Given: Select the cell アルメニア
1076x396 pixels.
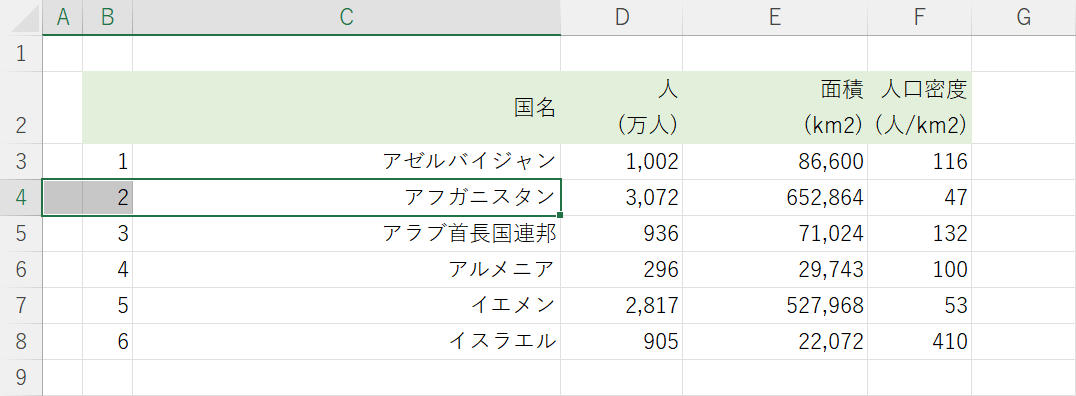Looking at the screenshot, I should click(347, 269).
